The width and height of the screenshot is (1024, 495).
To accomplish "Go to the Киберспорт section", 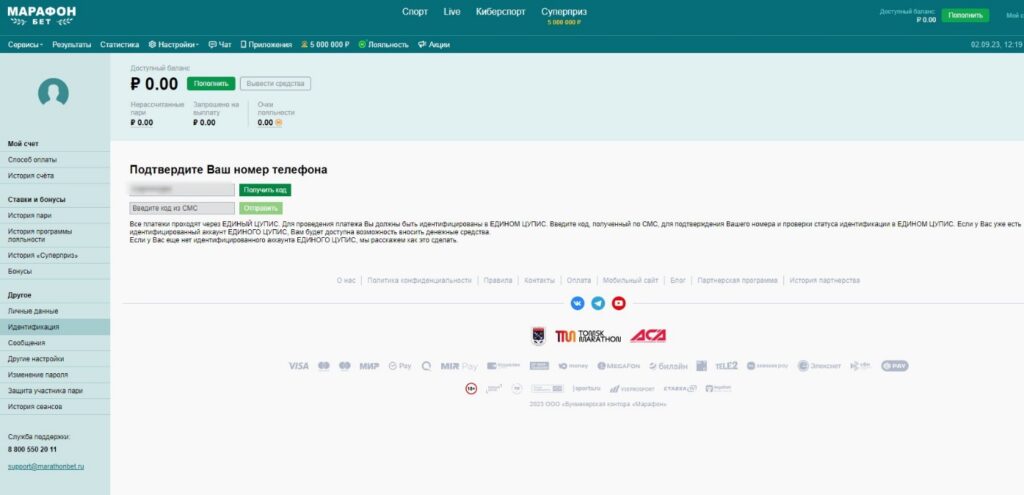I will tap(500, 12).
